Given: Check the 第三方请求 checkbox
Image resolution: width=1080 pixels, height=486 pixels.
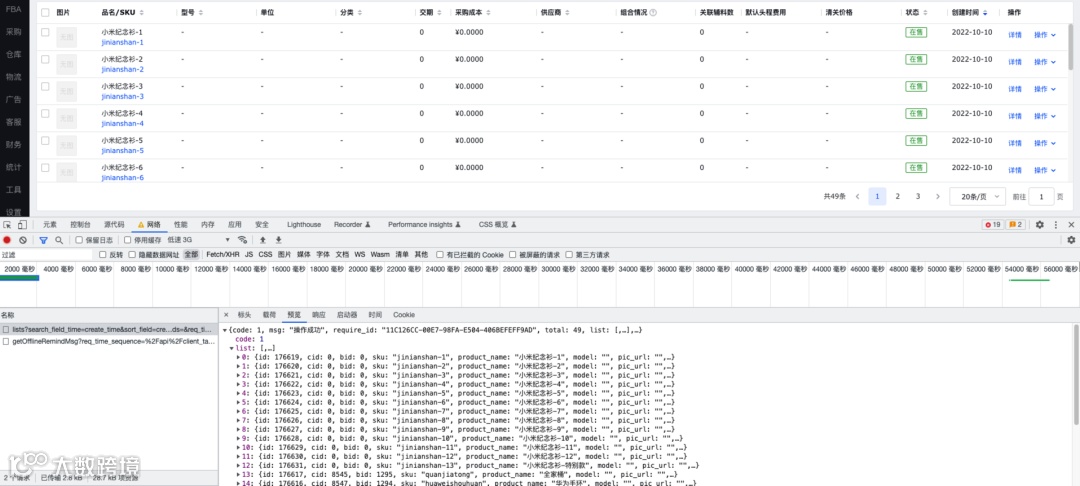Looking at the screenshot, I should tap(569, 255).
